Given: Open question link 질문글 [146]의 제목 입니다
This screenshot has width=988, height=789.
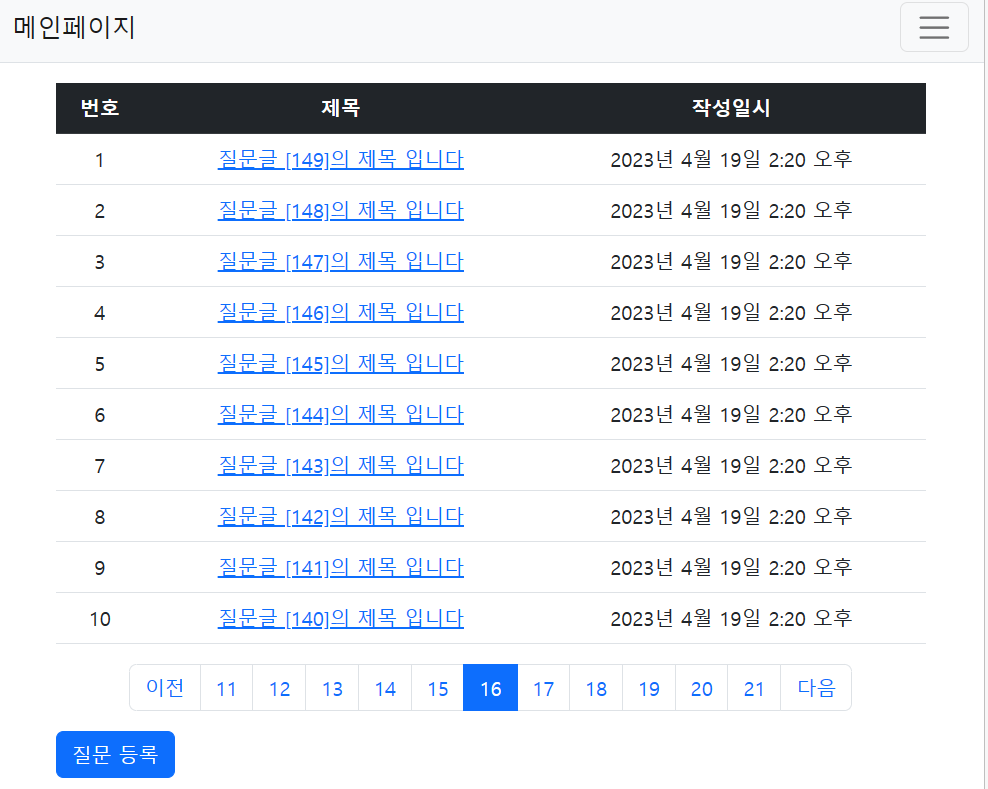Looking at the screenshot, I should coord(340,313).
